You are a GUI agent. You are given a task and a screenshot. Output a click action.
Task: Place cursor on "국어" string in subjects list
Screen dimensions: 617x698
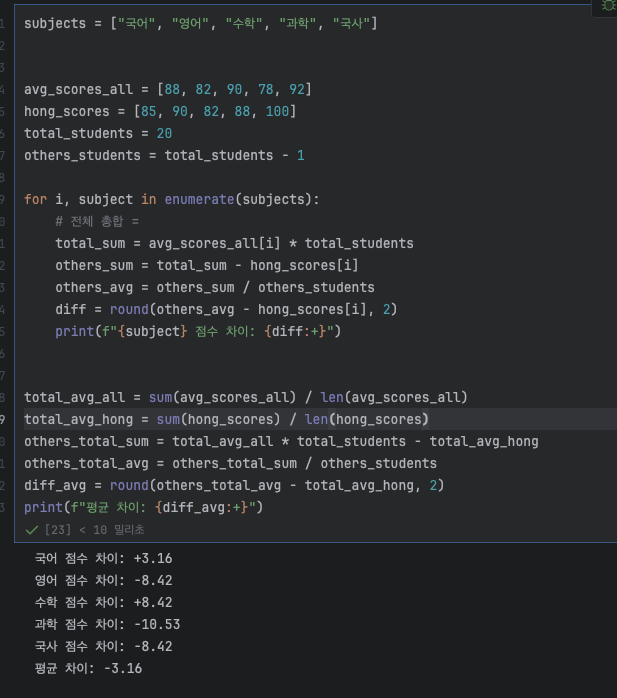[137, 23]
